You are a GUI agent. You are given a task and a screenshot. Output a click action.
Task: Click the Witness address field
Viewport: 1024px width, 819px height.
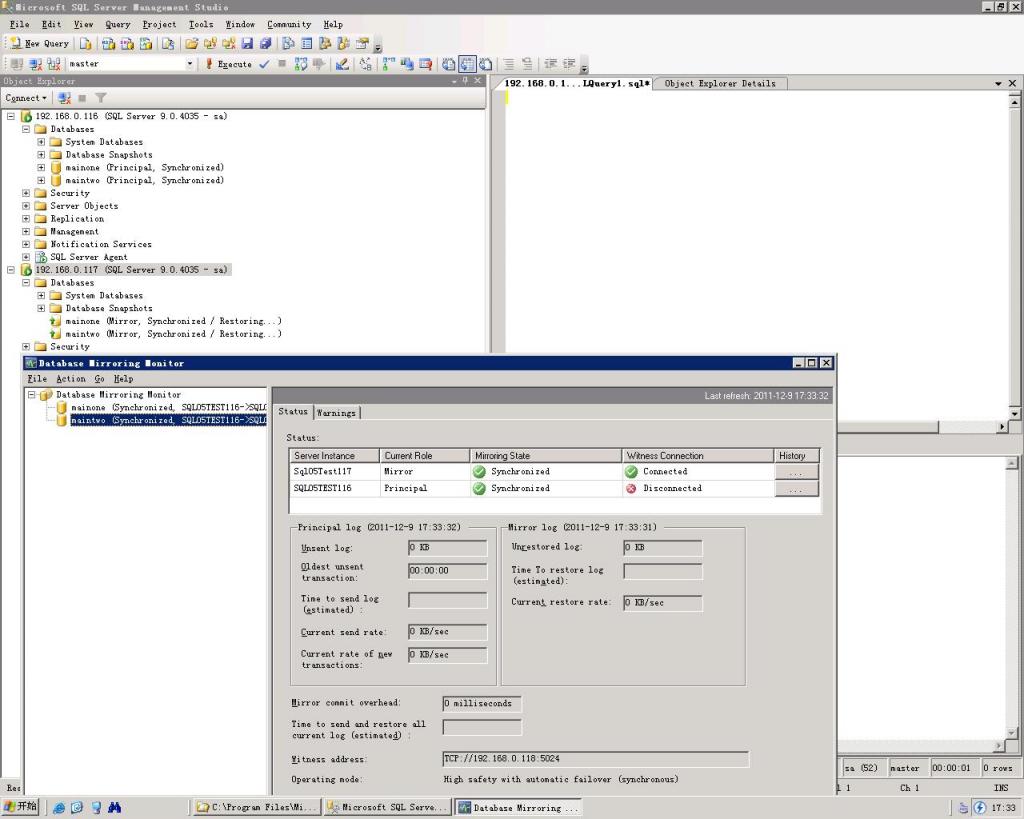(x=596, y=759)
